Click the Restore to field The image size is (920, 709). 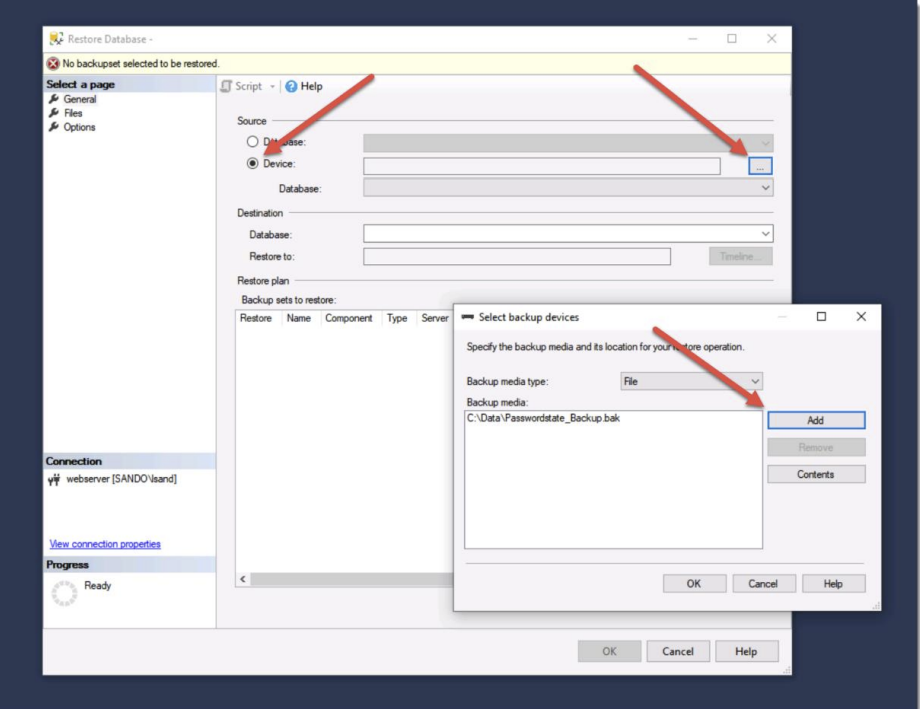(517, 256)
